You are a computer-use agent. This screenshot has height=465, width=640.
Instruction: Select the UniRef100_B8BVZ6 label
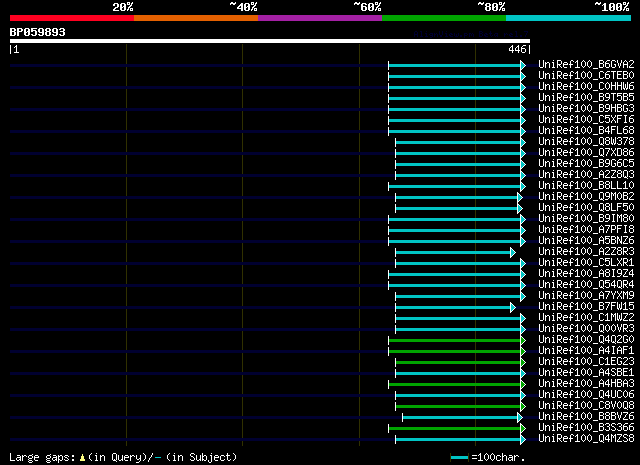[586, 417]
